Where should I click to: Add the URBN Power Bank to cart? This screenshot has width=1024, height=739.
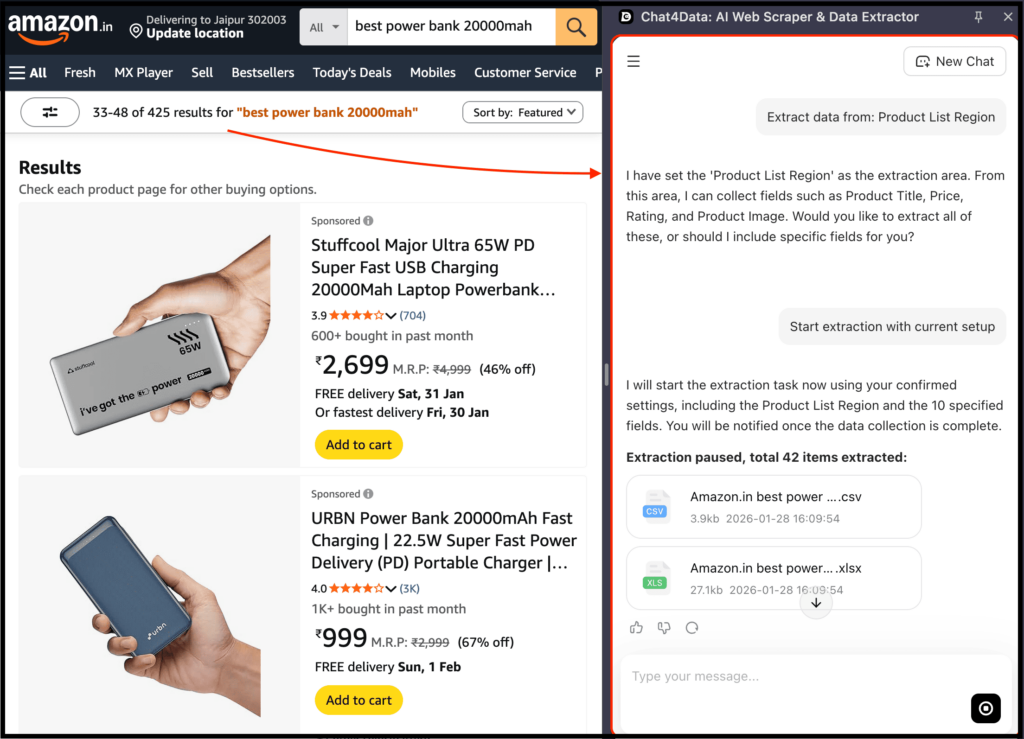click(x=359, y=700)
